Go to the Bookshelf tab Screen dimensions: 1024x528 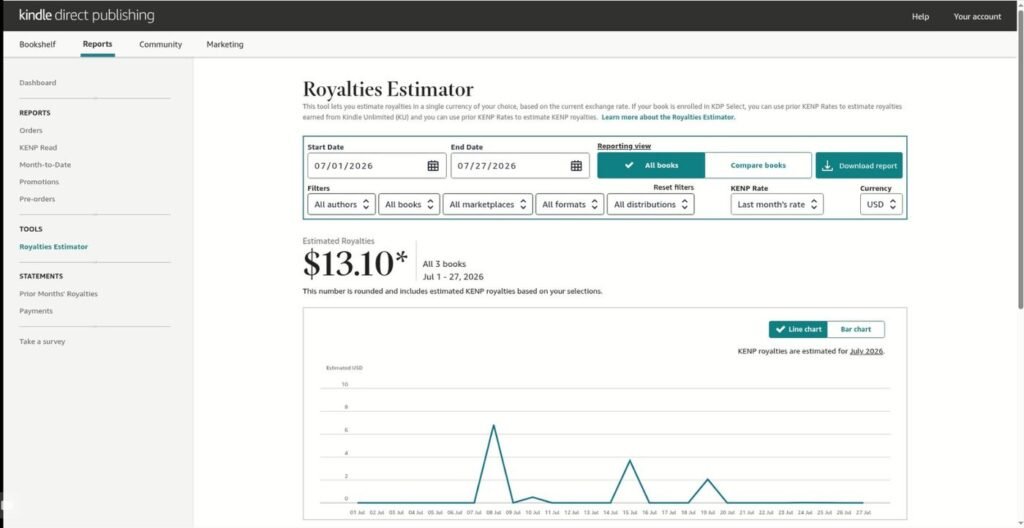point(37,44)
